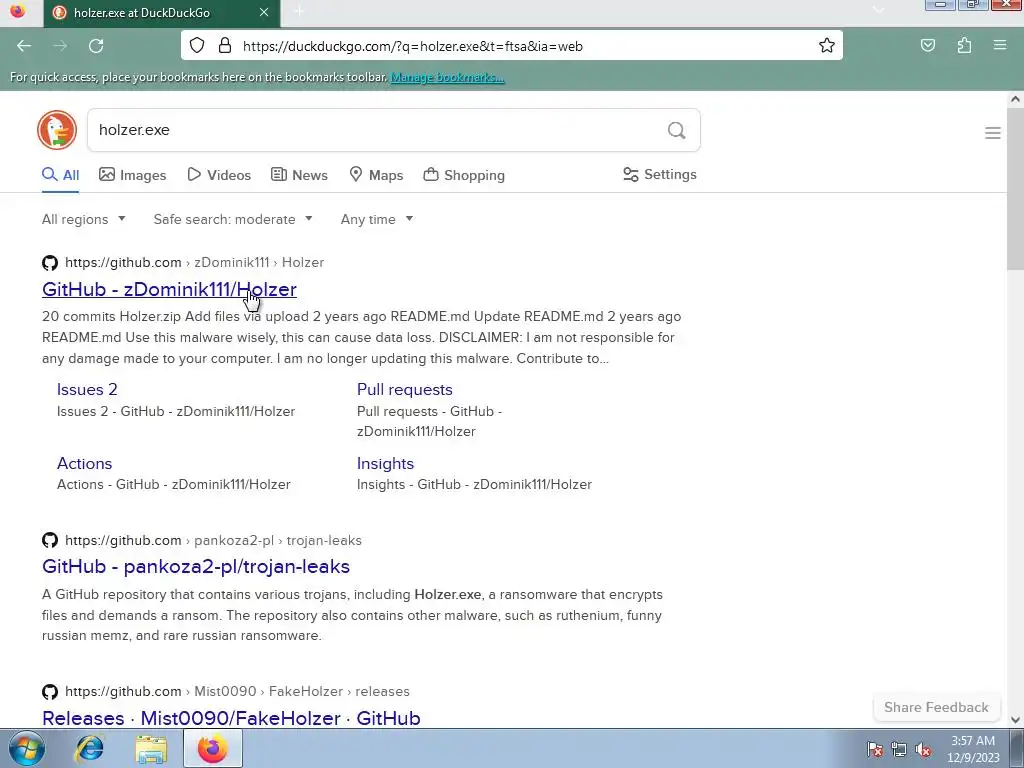
Task: Click the muted speaker tray icon
Action: pos(923,749)
